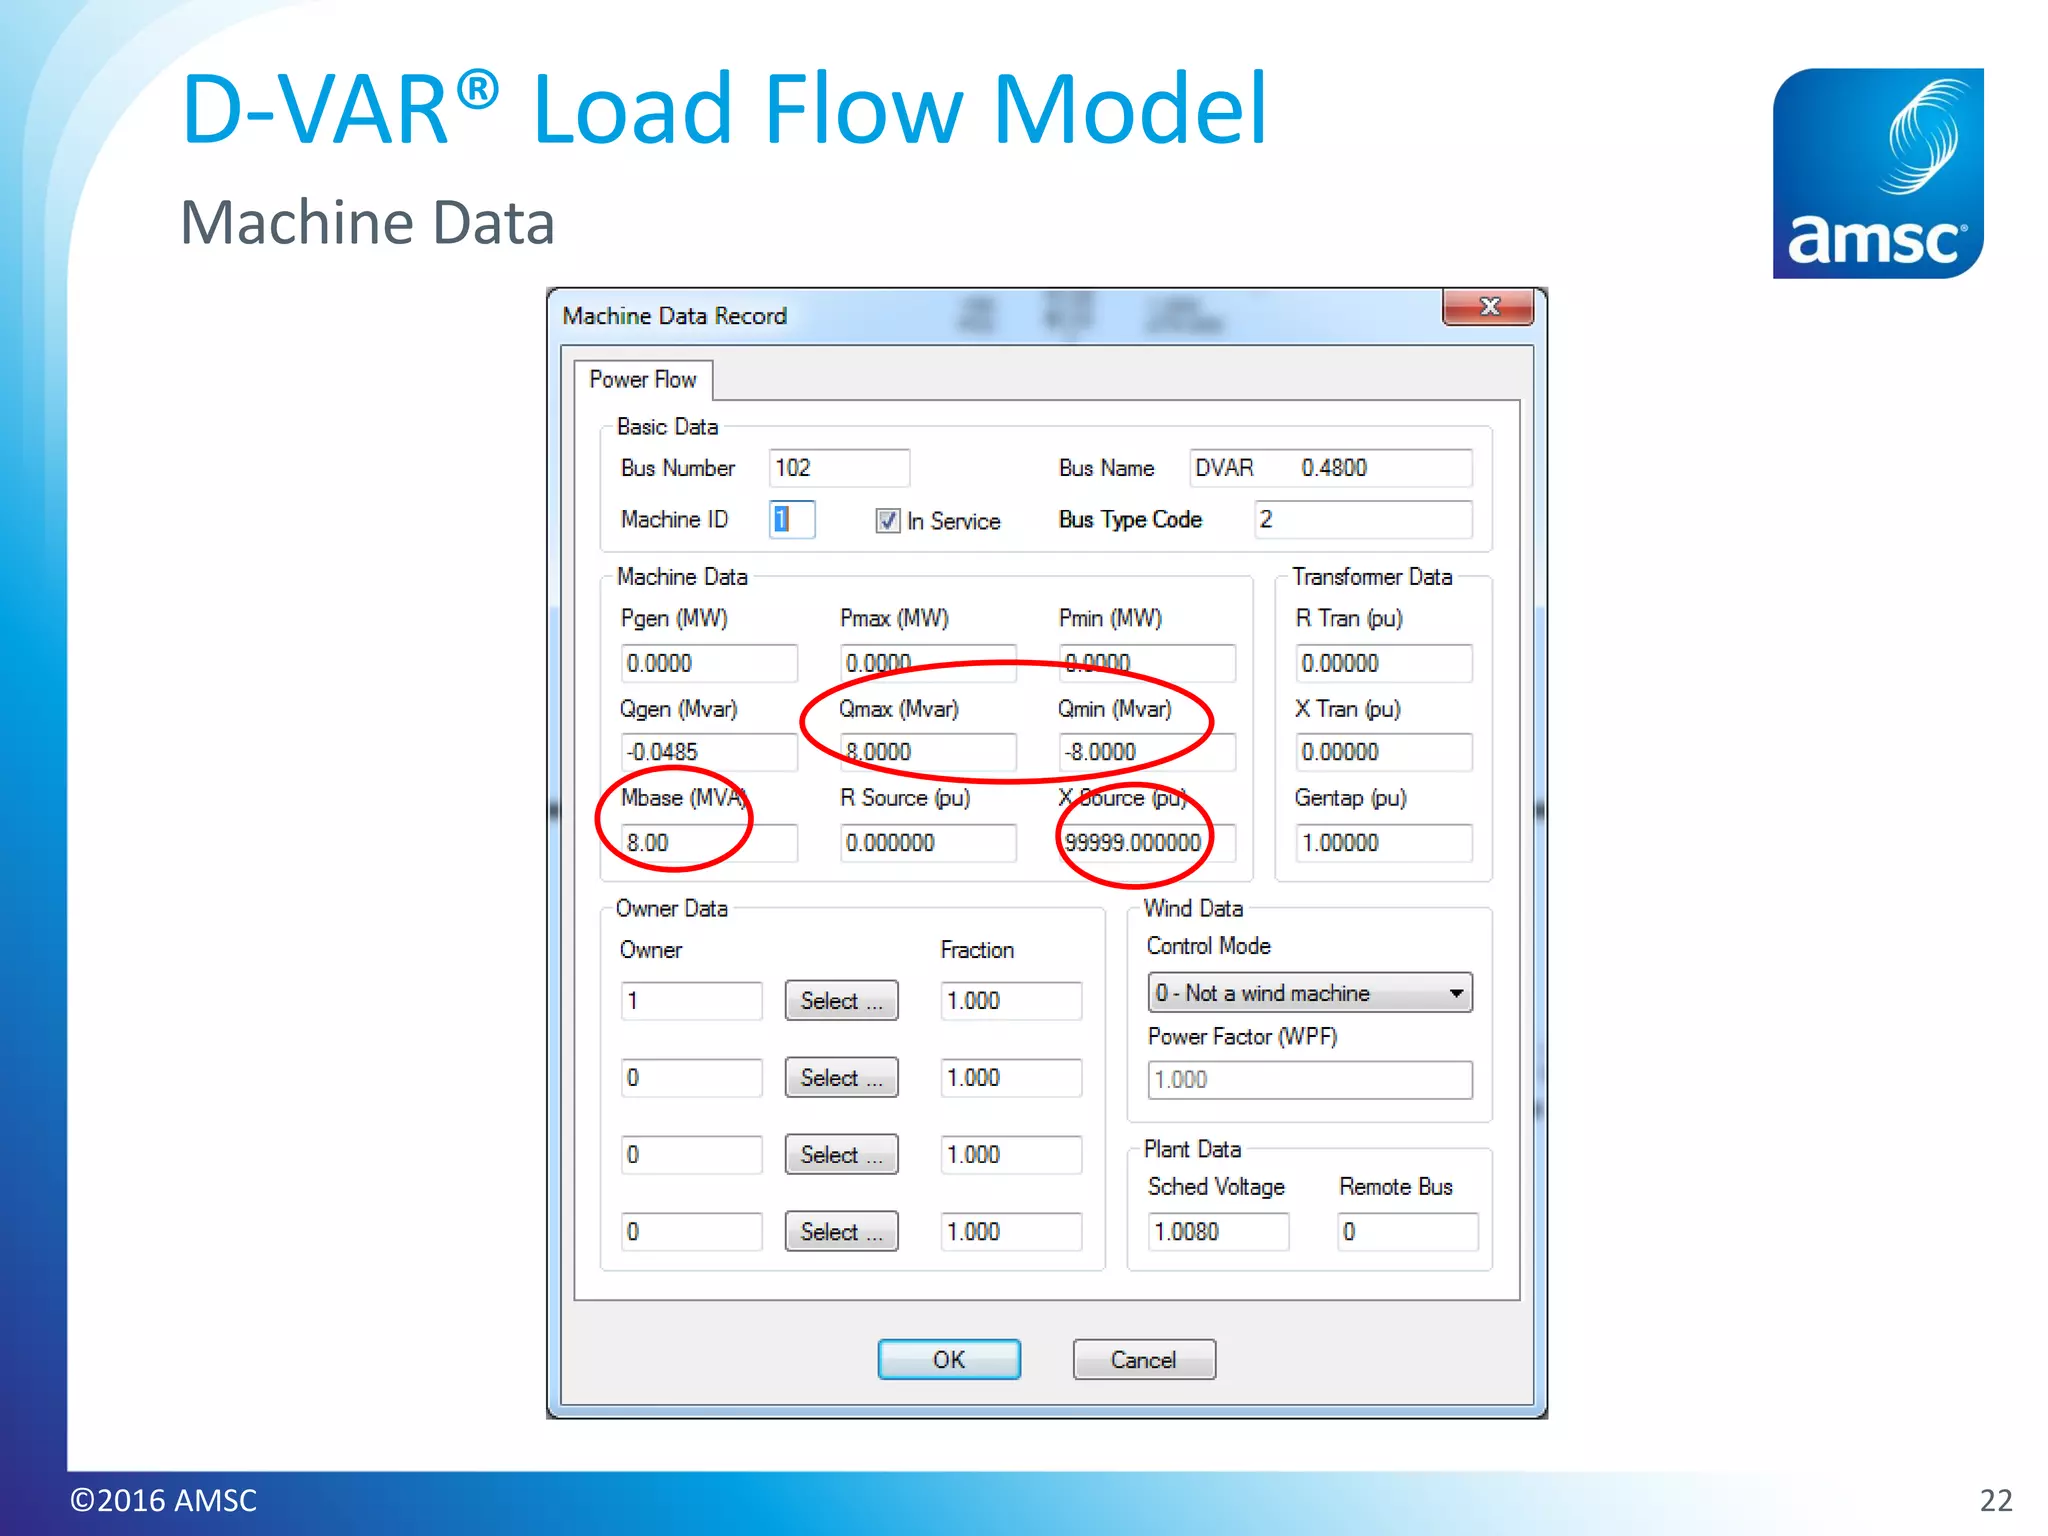
Task: Click the Bus Name field
Action: click(1330, 468)
